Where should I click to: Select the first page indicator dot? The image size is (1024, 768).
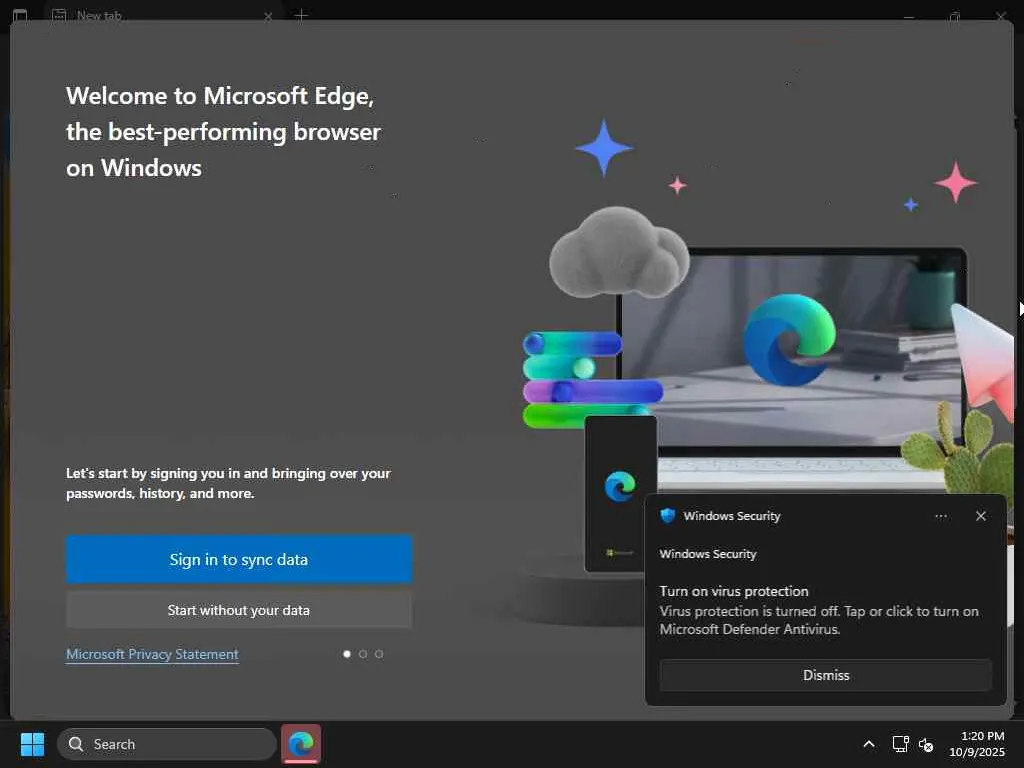tap(347, 654)
